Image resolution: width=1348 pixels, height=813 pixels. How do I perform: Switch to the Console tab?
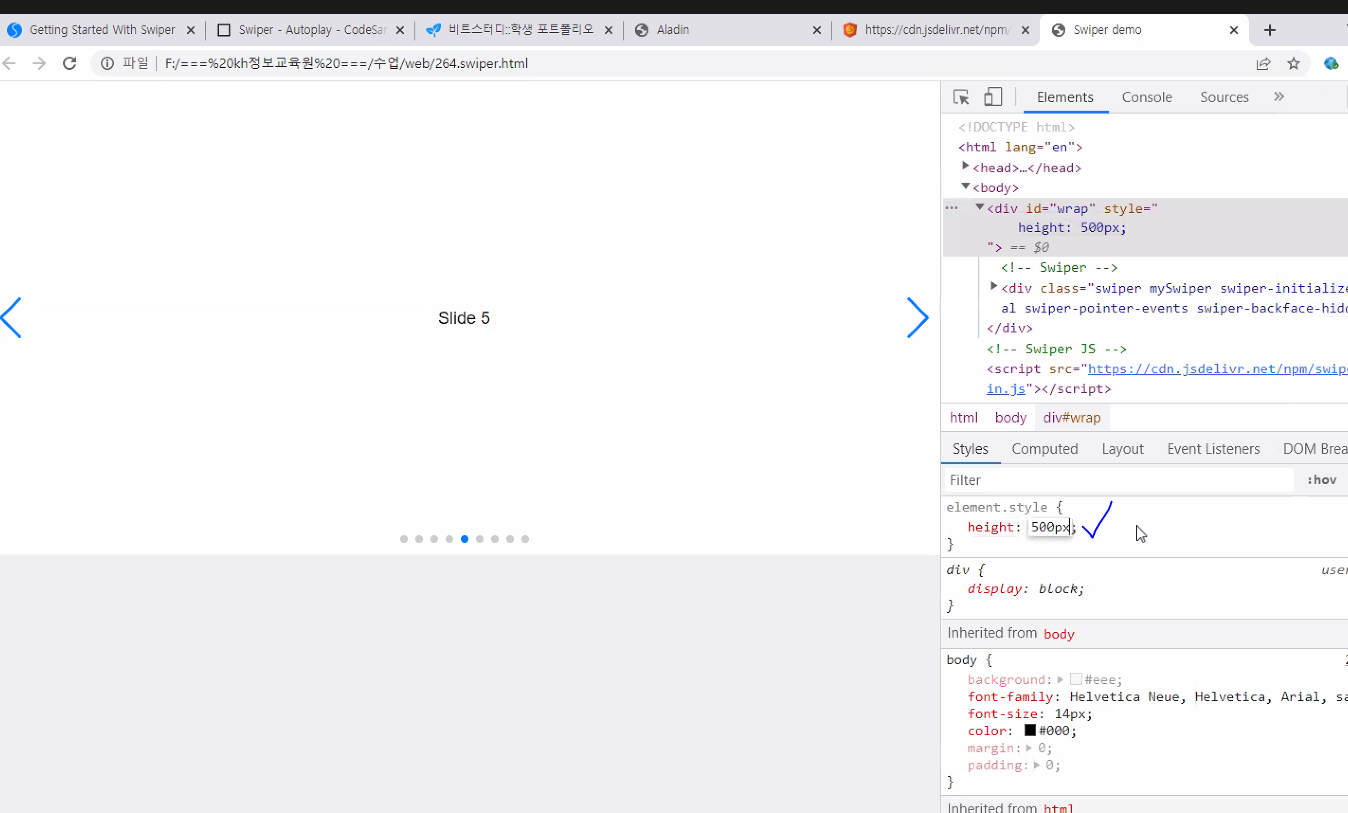(1147, 97)
